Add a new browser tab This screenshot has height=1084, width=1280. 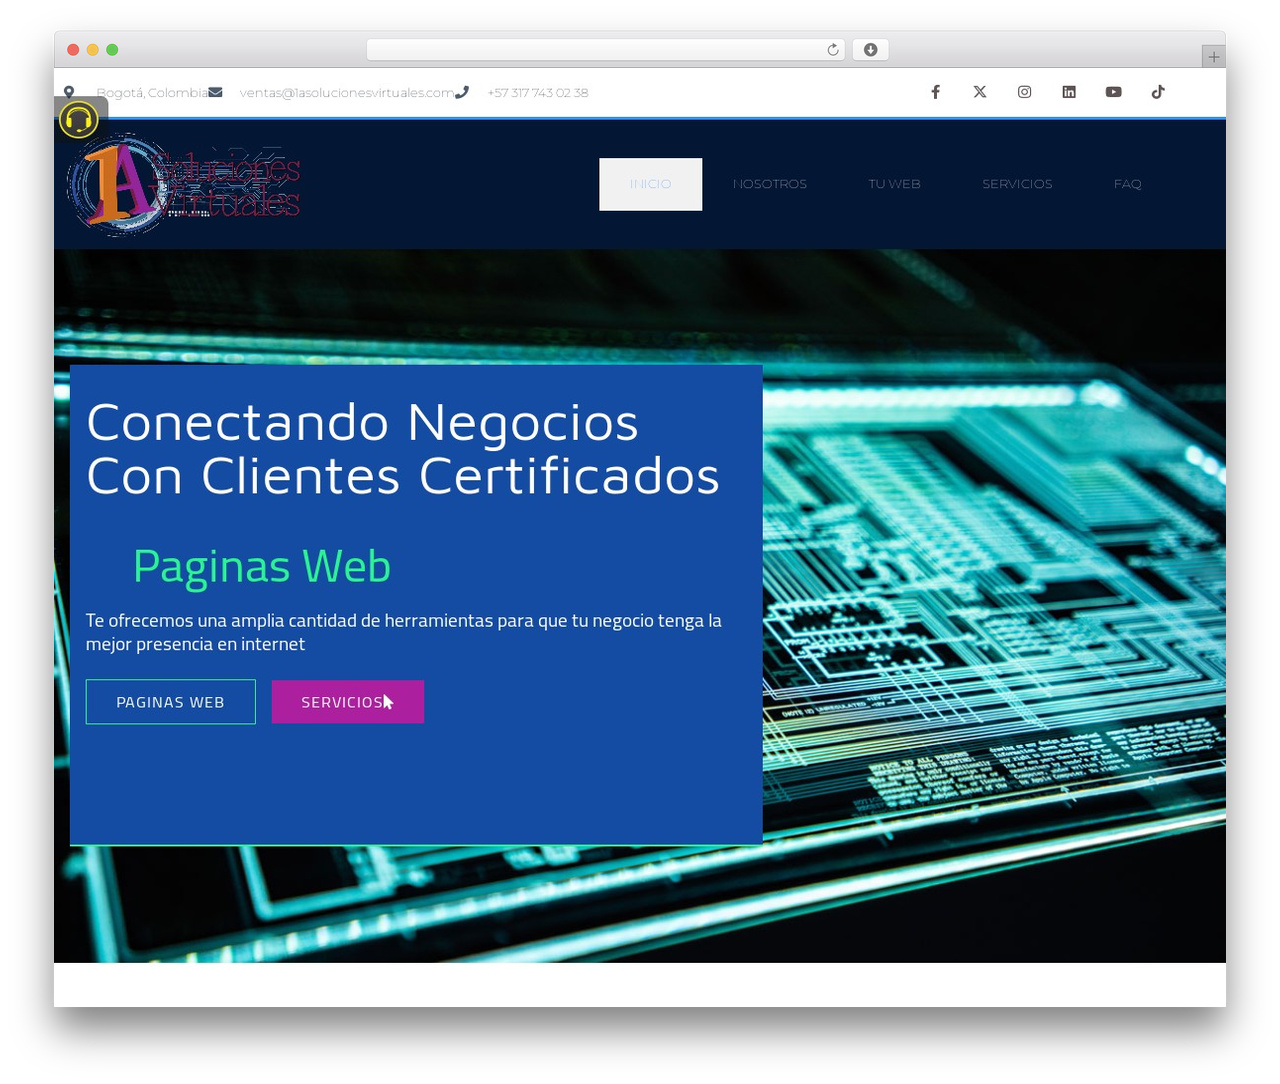tap(1213, 57)
